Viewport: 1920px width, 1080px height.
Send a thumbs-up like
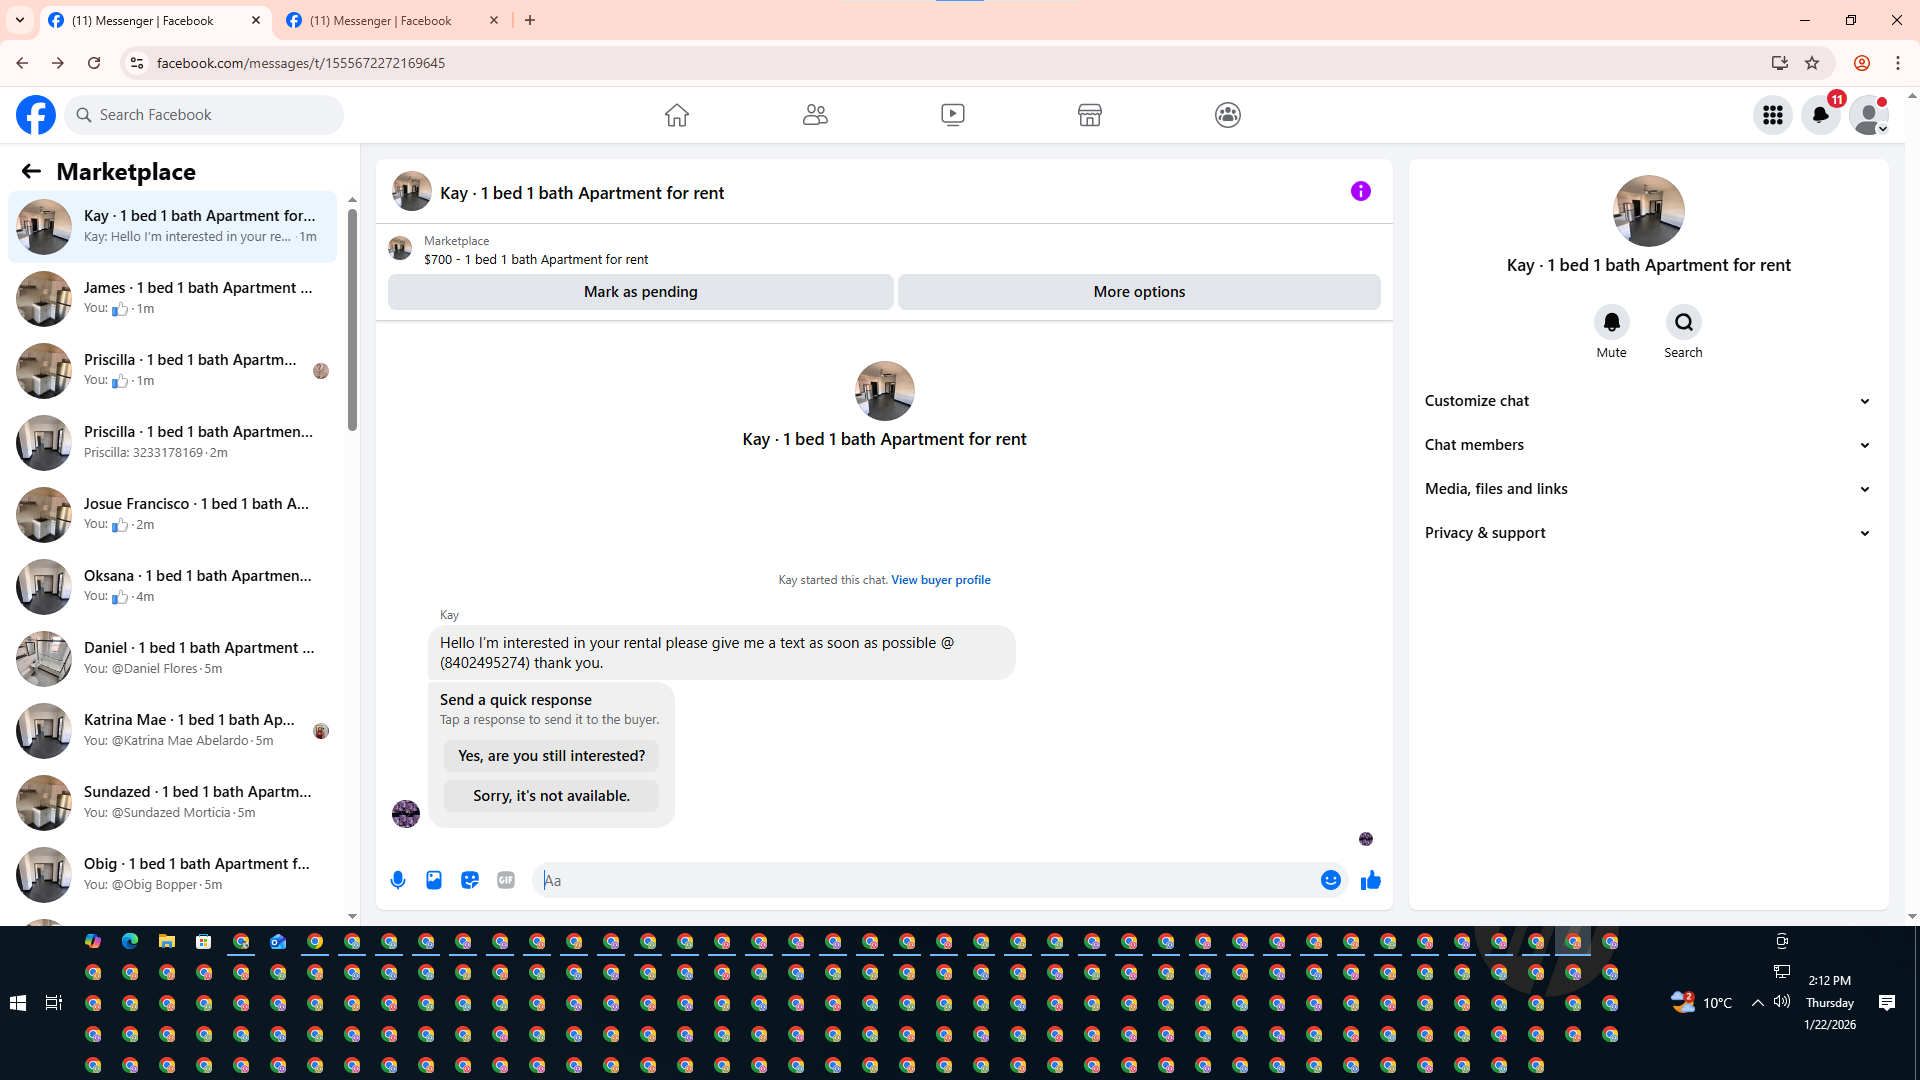coord(1371,880)
